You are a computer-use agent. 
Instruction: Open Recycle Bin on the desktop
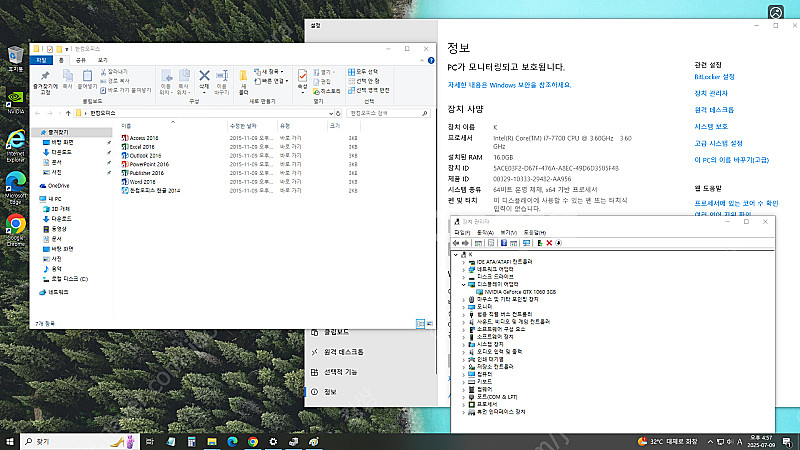16,59
